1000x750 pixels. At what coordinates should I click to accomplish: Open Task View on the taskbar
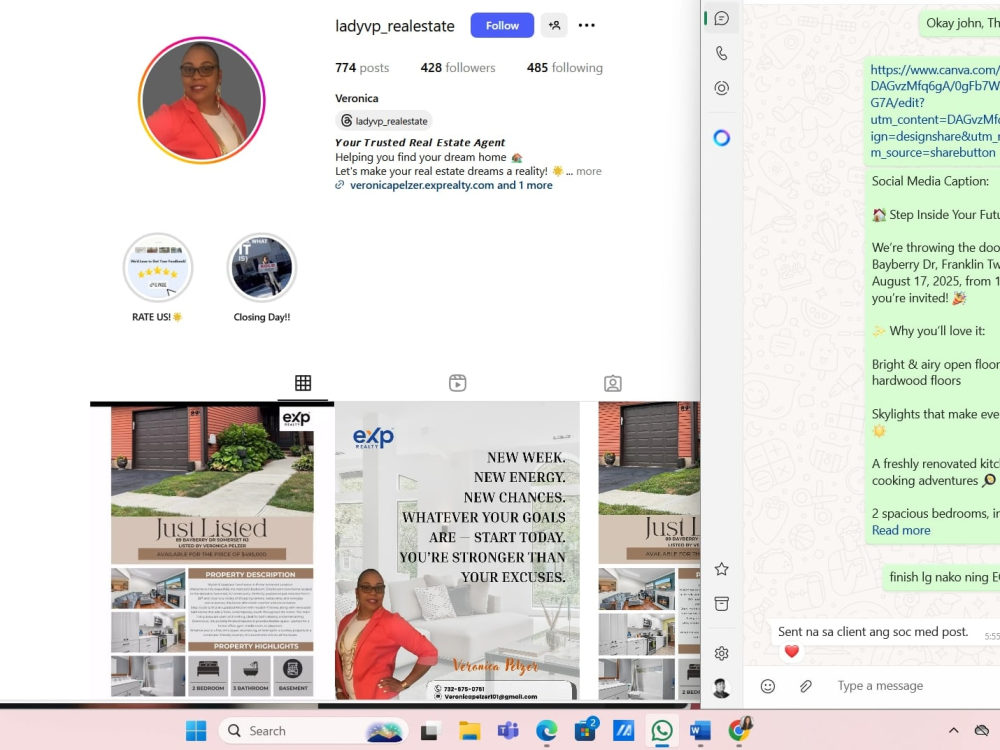pos(430,731)
